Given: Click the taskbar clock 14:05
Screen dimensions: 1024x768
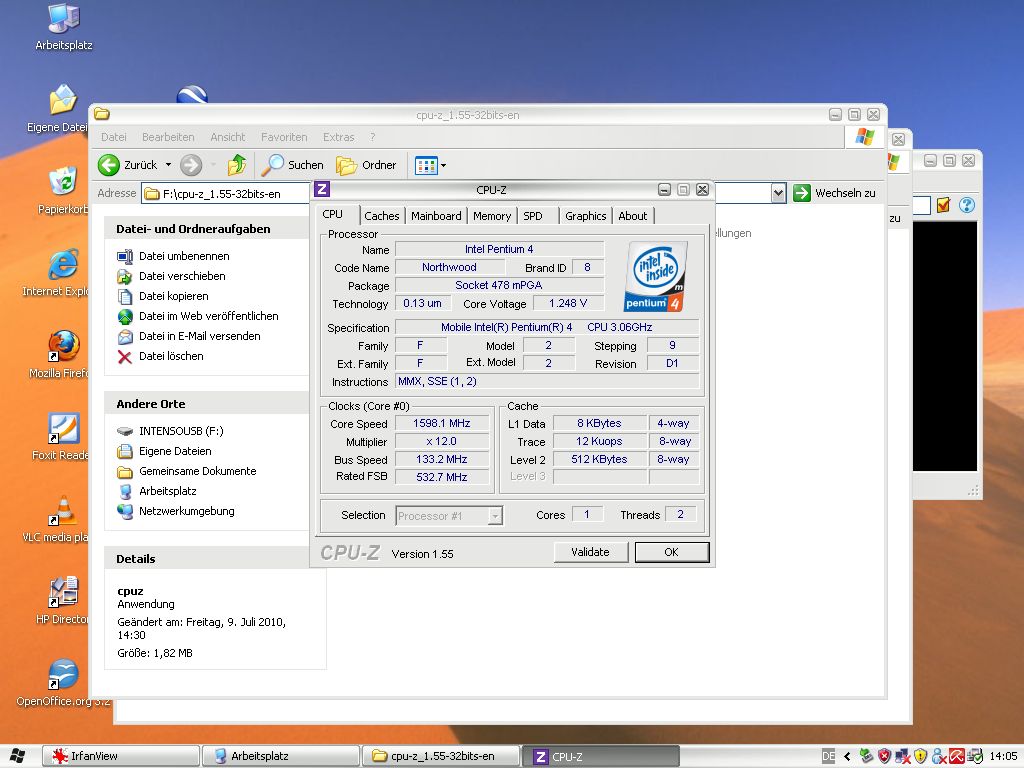Looking at the screenshot, I should (1003, 756).
